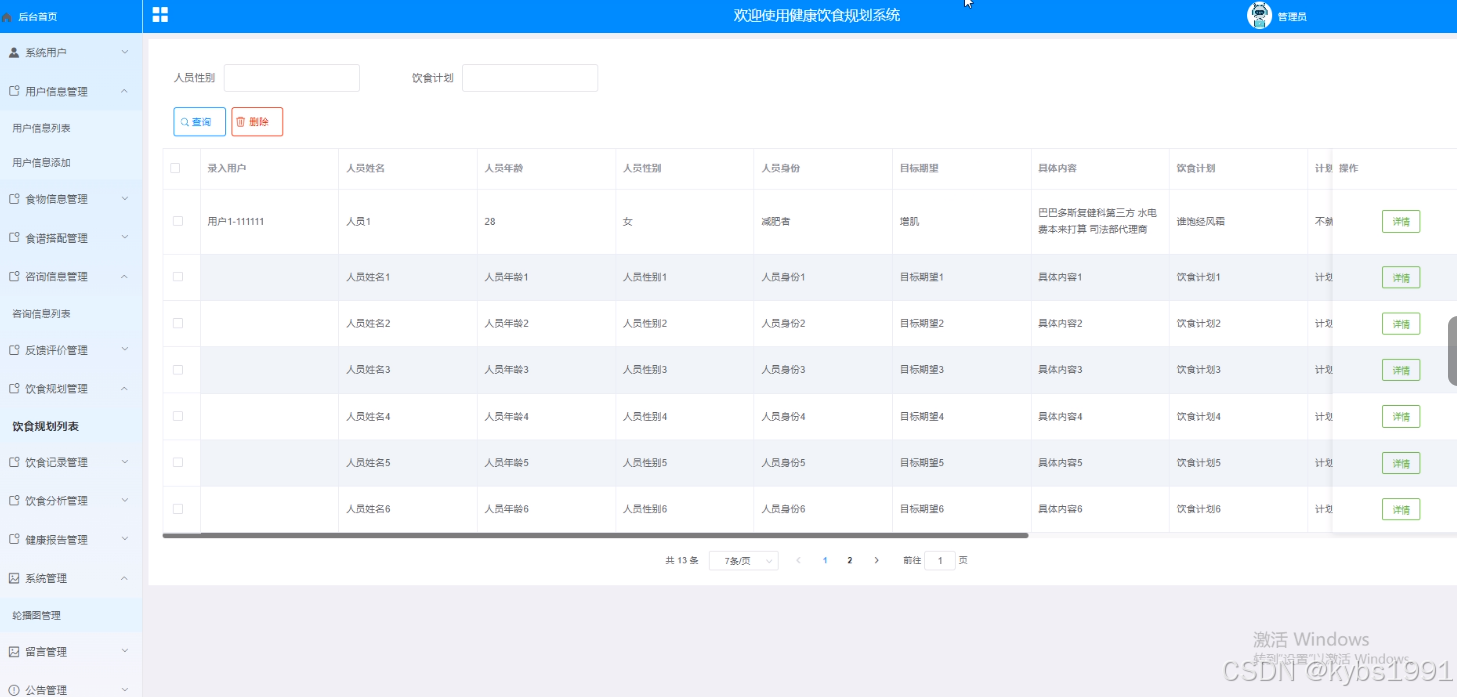Click the icon beside 用户信息管理
This screenshot has width=1457, height=697.
click(x=14, y=91)
